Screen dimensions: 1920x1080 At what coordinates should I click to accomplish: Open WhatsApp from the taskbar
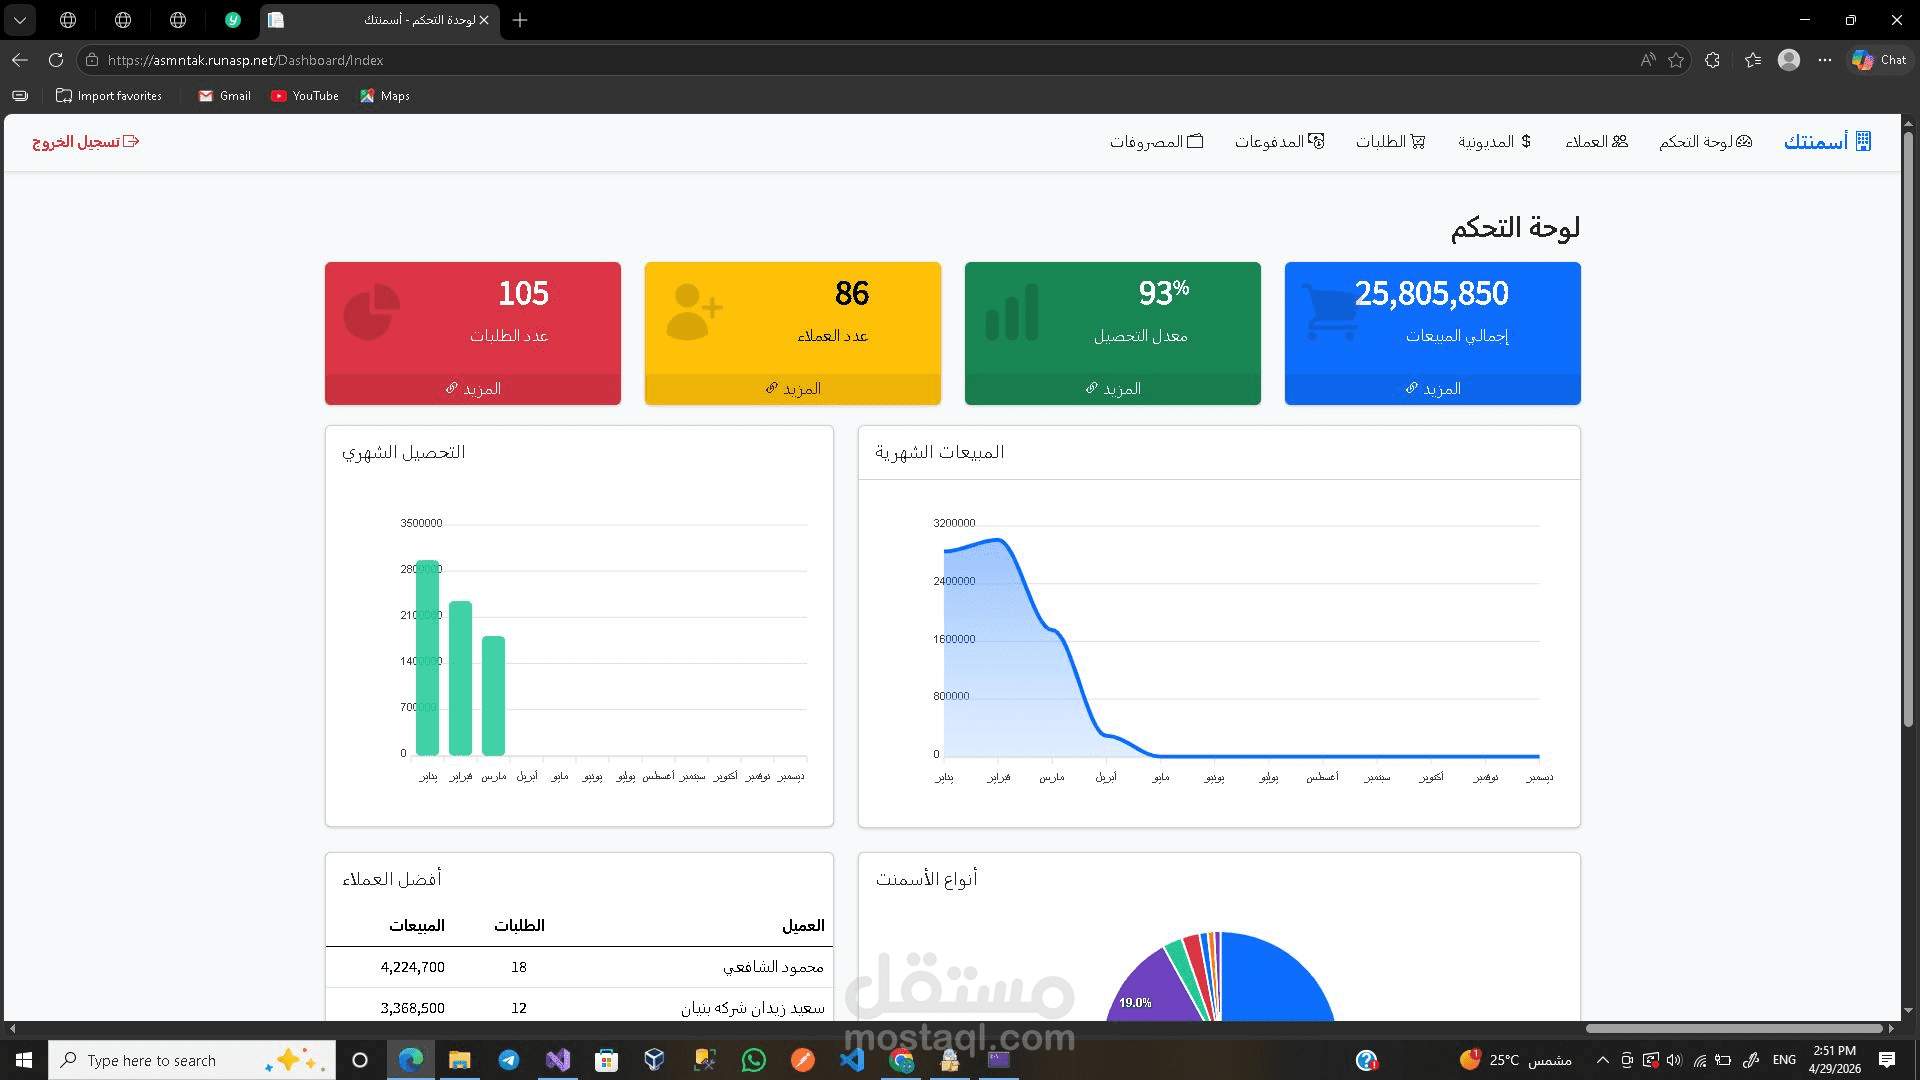coord(754,1060)
